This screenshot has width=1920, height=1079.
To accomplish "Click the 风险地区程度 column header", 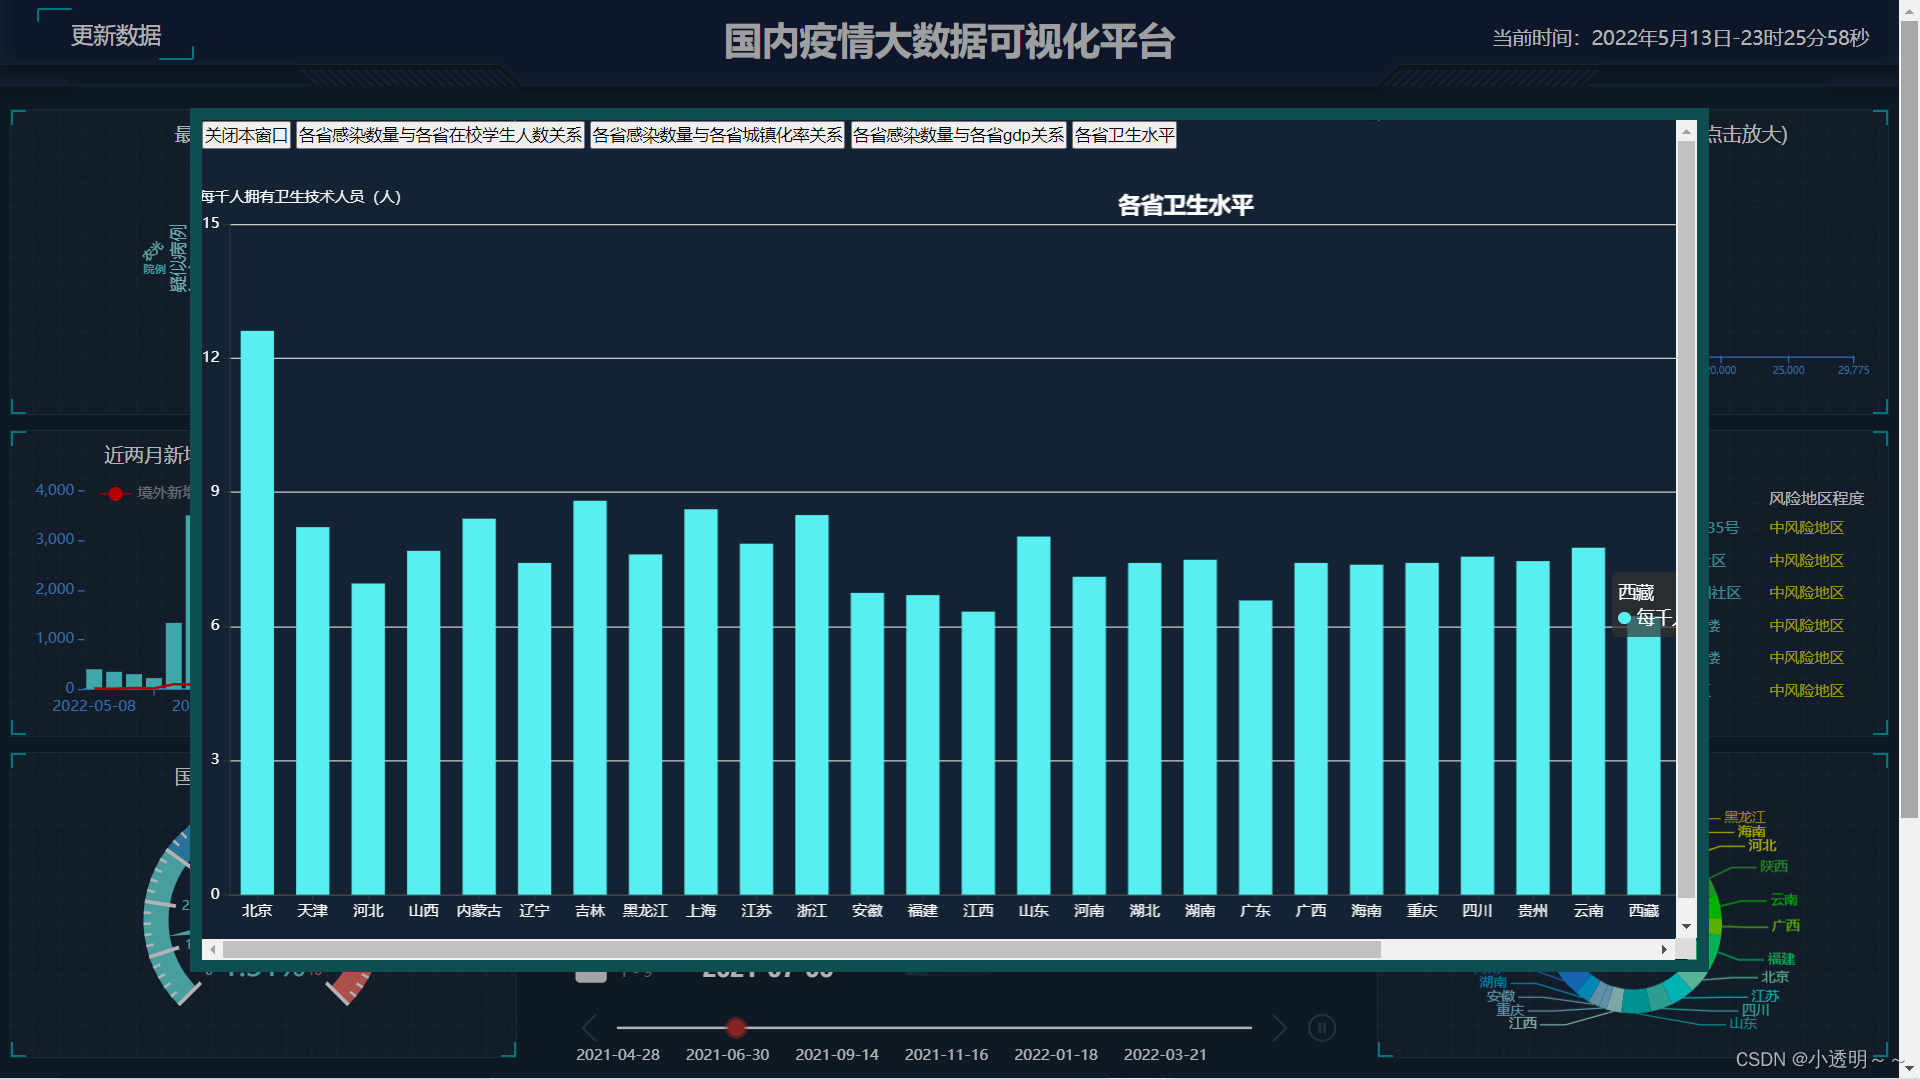I will click(1816, 498).
